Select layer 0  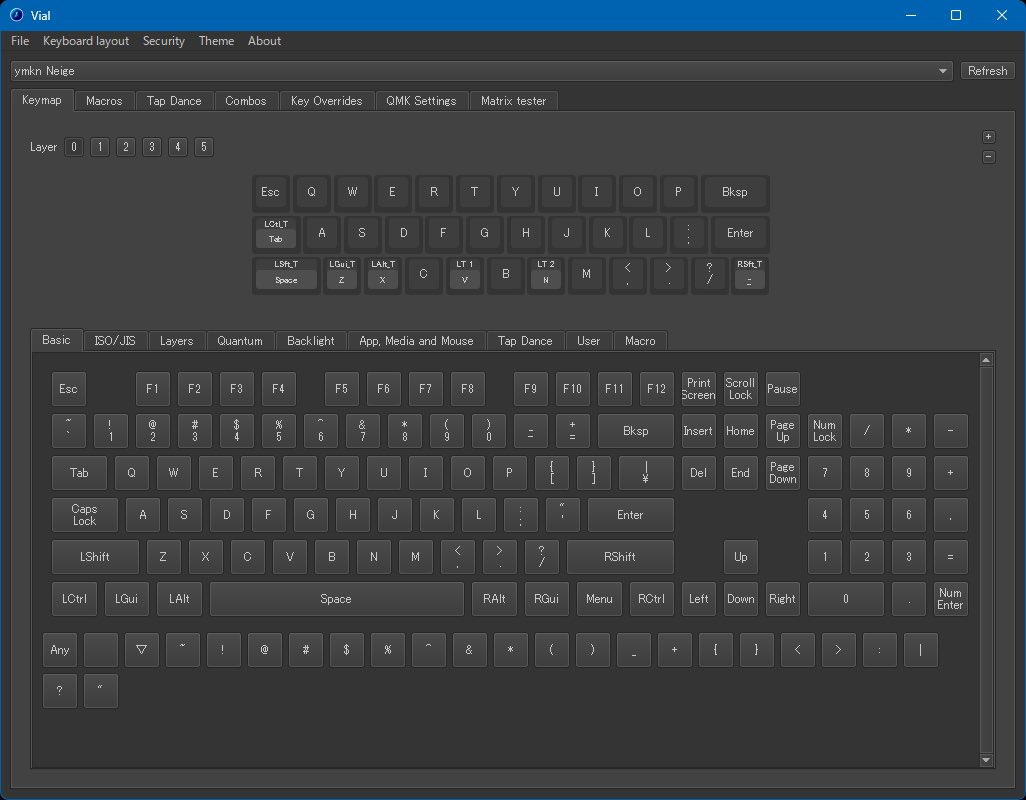[x=74, y=147]
